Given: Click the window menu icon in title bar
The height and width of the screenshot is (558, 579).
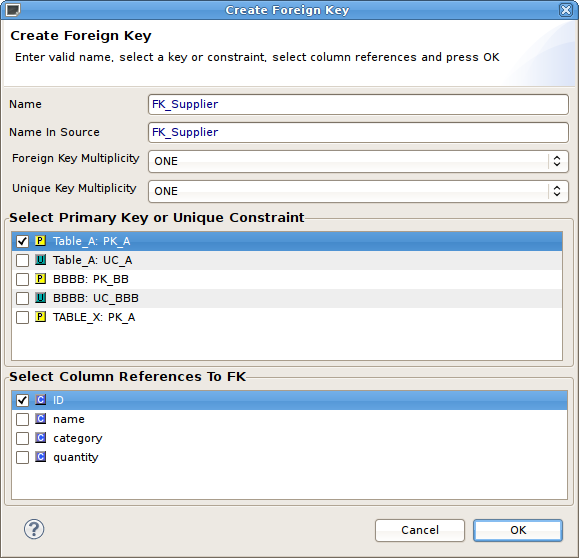Looking at the screenshot, I should (x=13, y=10).
